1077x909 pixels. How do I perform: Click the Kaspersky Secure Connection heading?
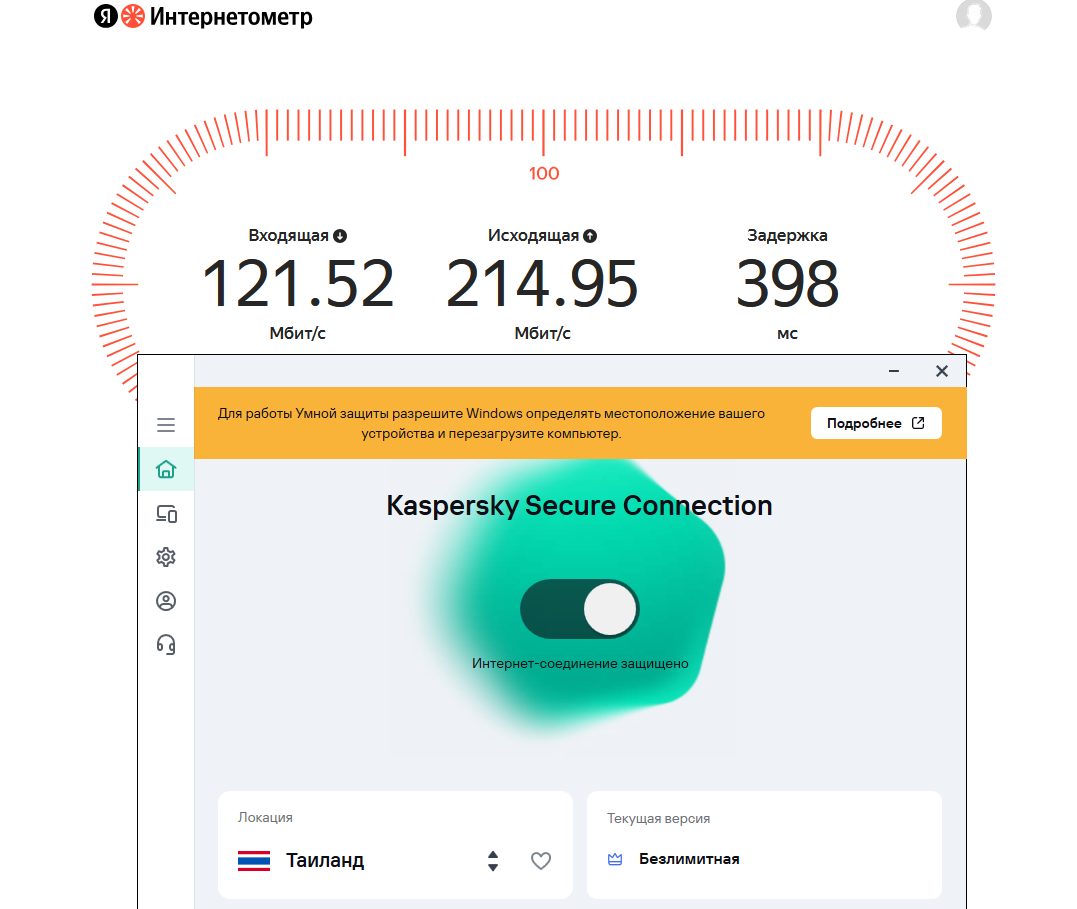click(x=579, y=506)
